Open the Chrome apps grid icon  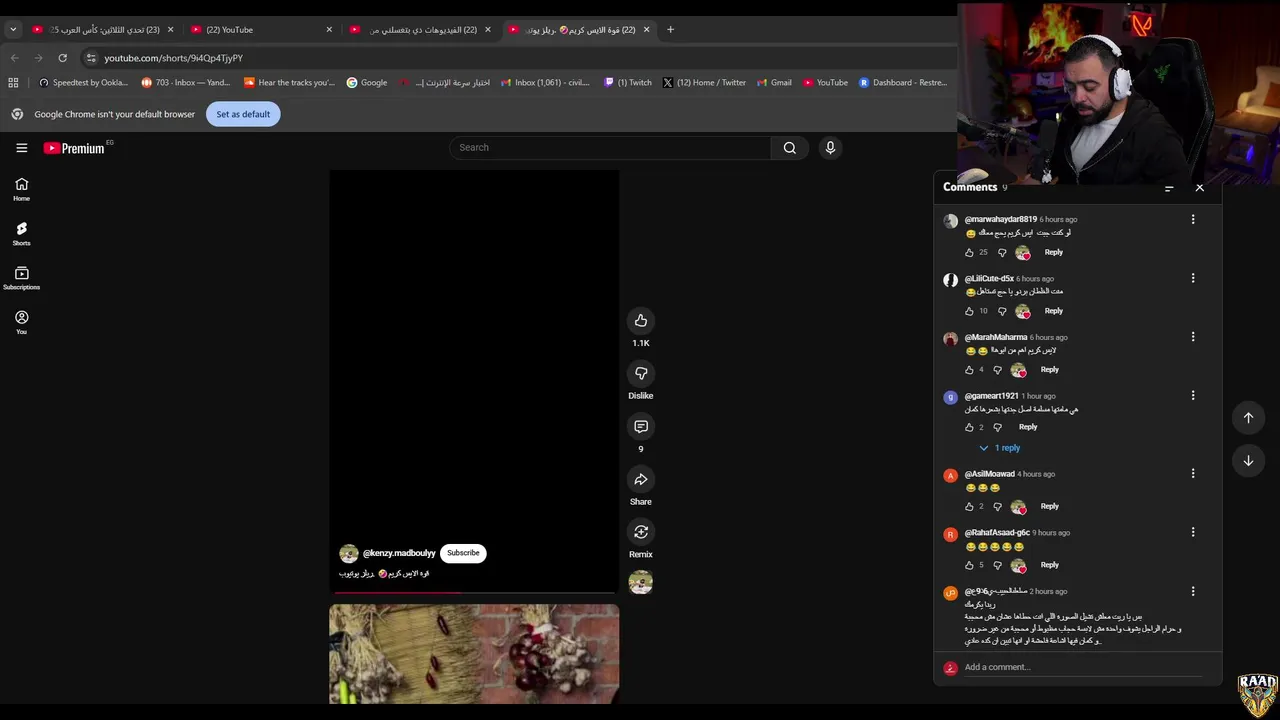14,83
